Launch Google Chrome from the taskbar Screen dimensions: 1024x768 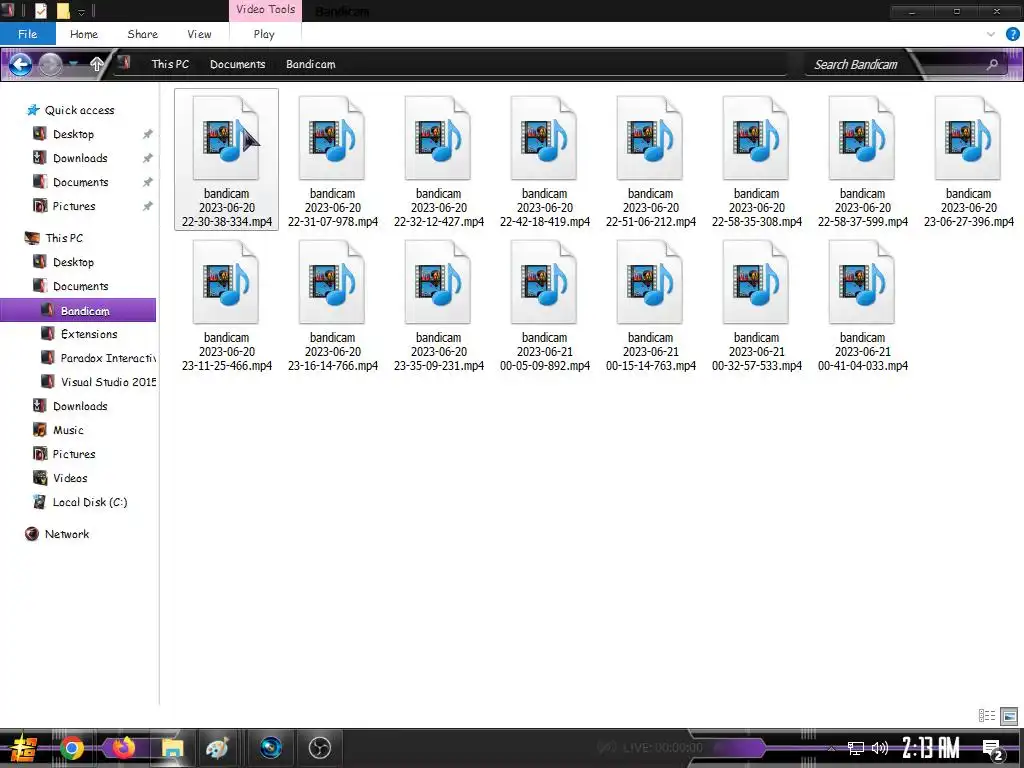(72, 748)
